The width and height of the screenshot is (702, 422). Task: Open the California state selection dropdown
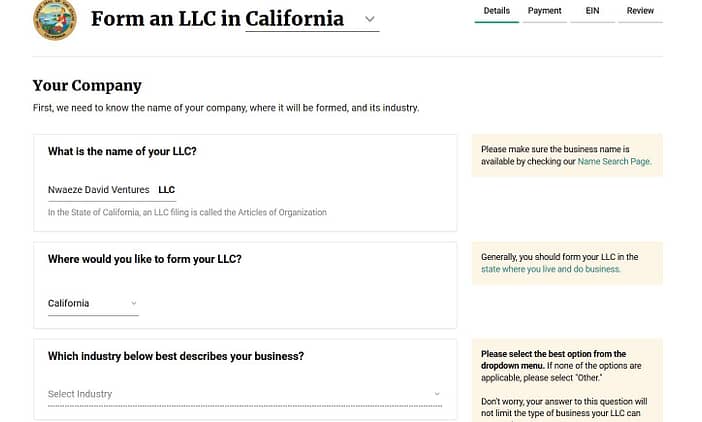click(93, 303)
